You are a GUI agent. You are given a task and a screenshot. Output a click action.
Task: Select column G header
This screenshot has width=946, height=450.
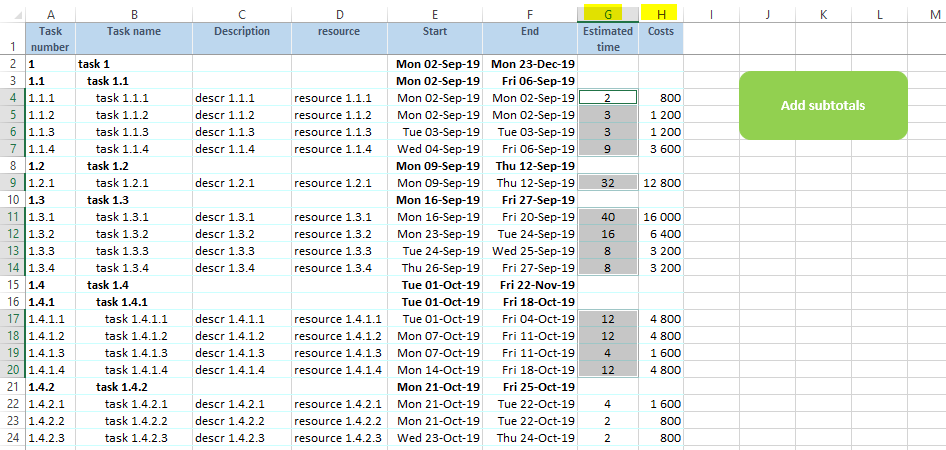tap(608, 14)
